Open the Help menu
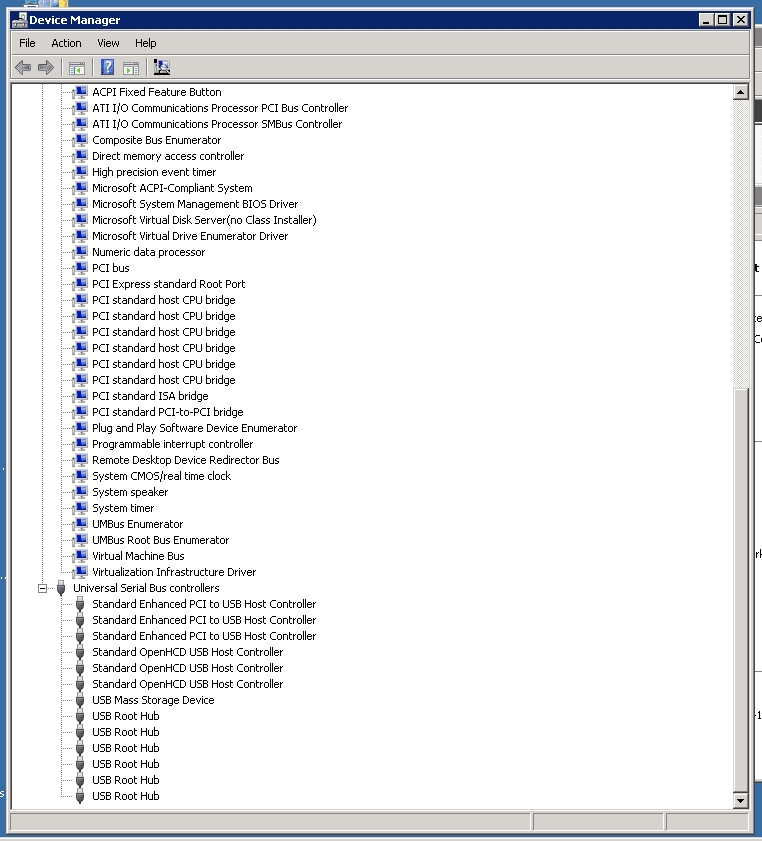 tap(145, 43)
